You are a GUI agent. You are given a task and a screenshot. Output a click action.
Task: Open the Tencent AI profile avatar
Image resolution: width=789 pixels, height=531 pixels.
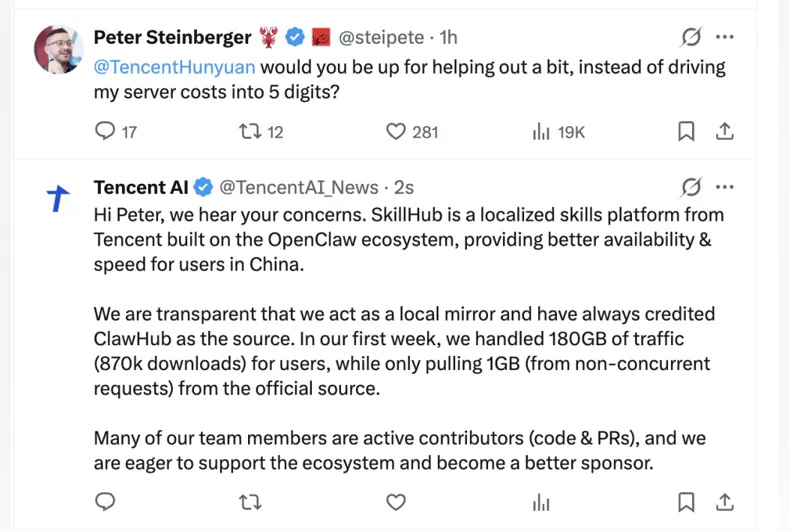point(59,199)
